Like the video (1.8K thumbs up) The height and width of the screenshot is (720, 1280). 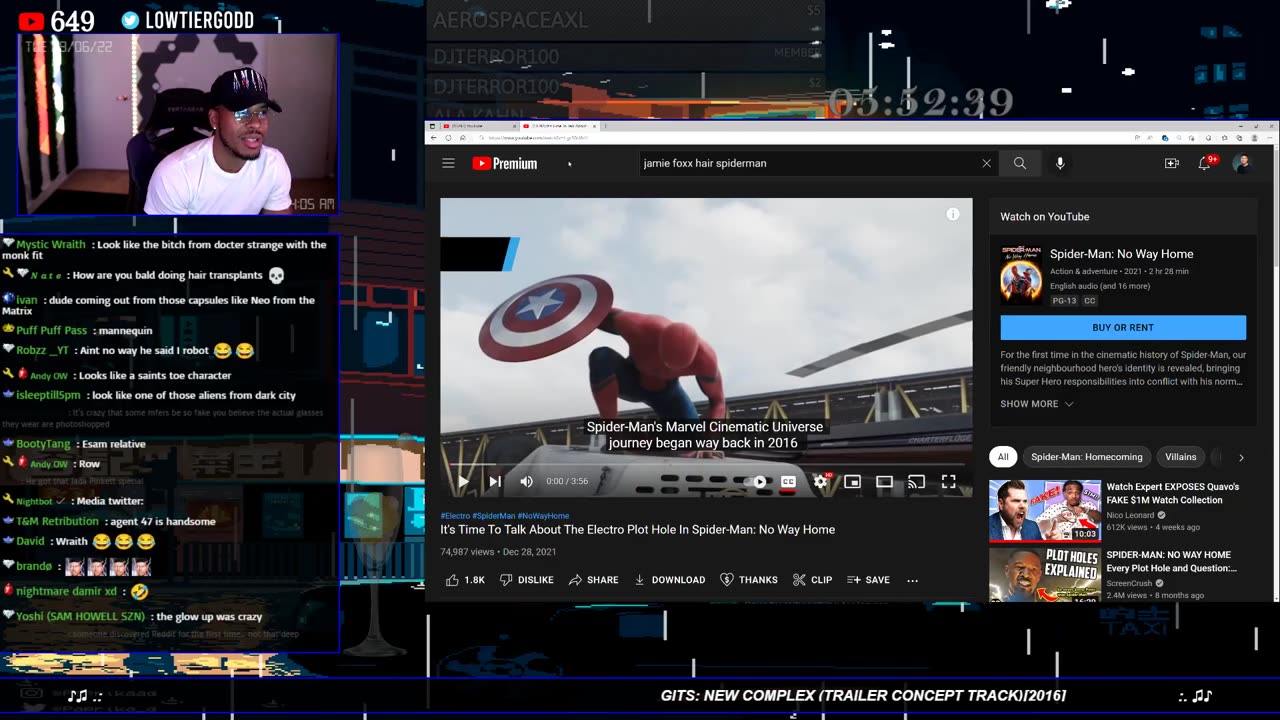coord(465,580)
